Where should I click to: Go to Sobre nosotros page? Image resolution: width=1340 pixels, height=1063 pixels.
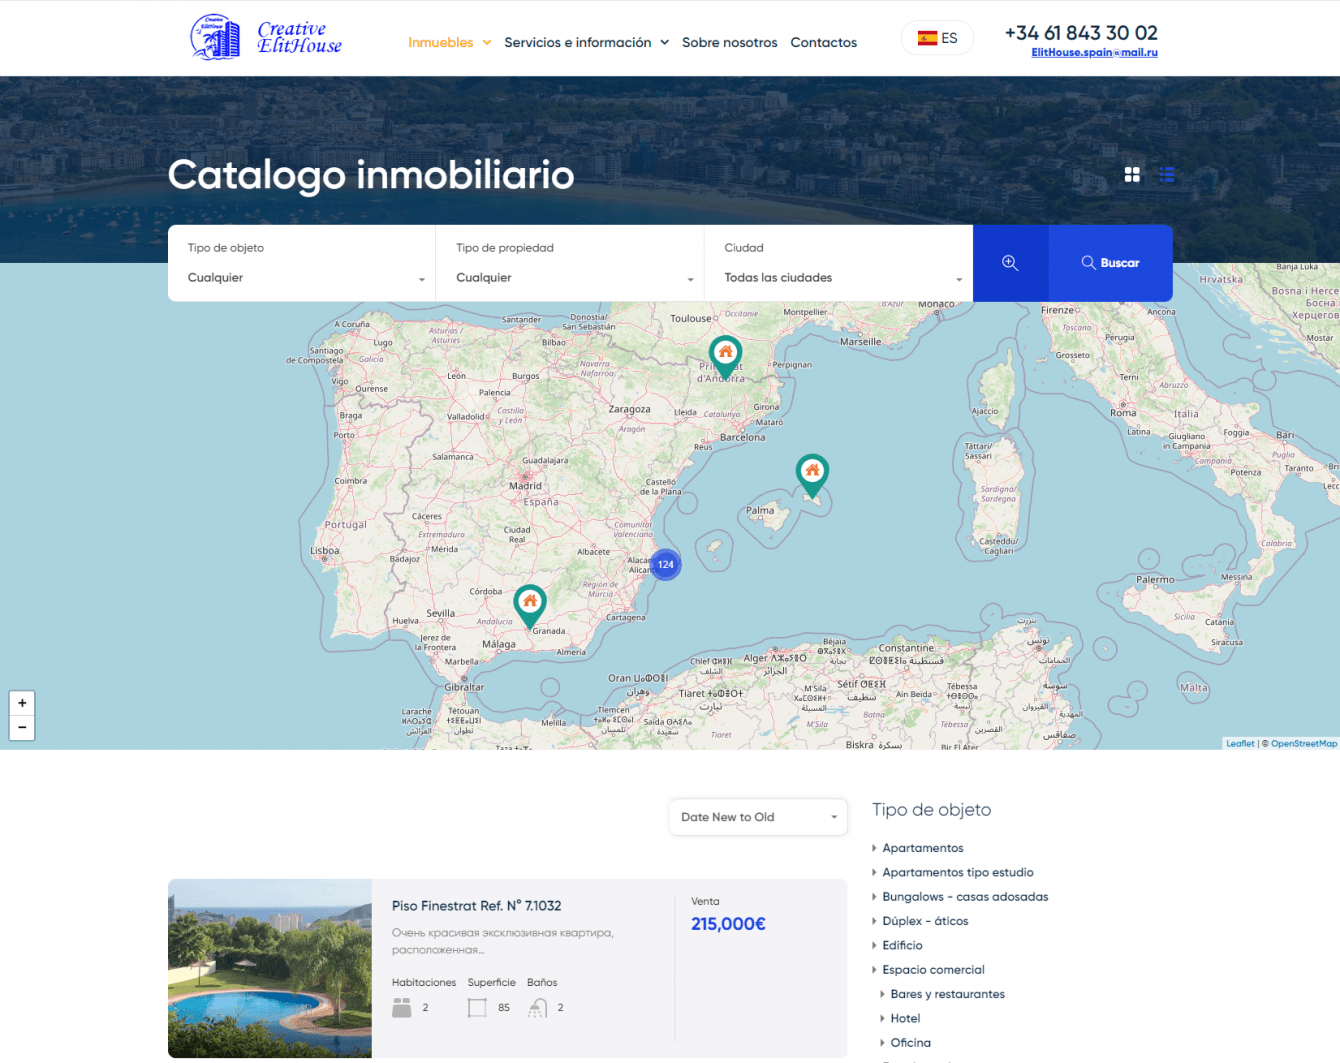tap(730, 42)
